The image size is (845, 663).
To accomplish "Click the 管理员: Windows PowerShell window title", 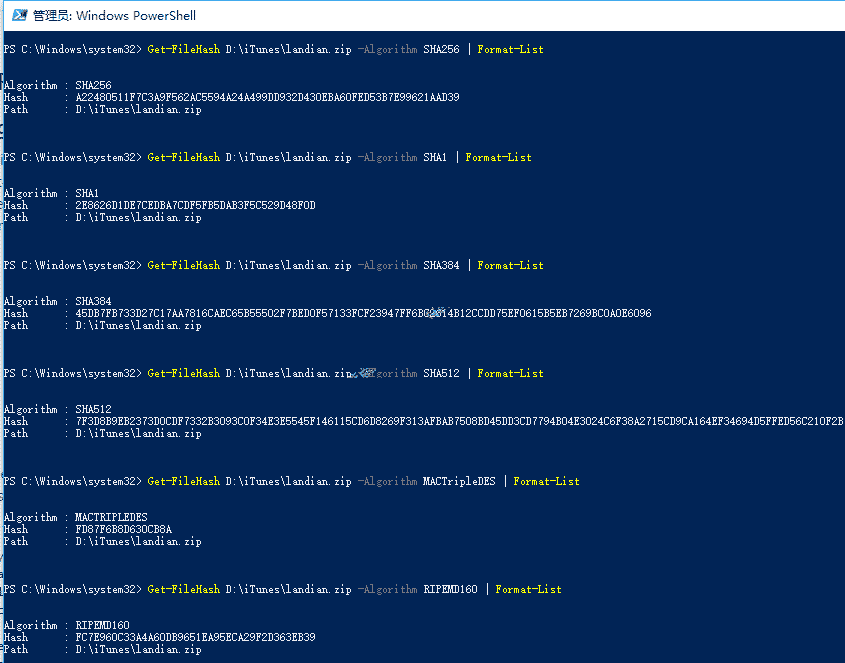I will coord(114,15).
